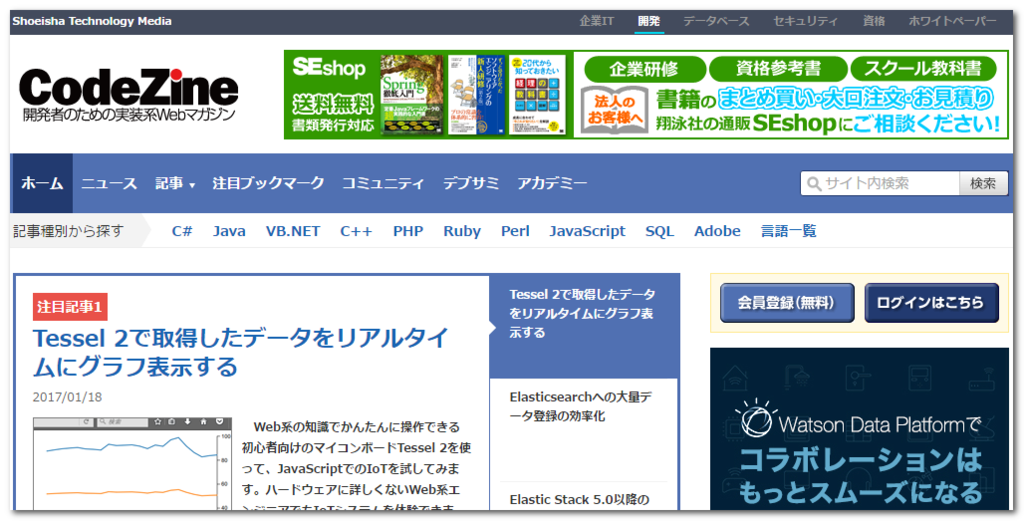The height and width of the screenshot is (521, 1024).
Task: Expand the 記事 dropdown menu
Action: click(175, 183)
